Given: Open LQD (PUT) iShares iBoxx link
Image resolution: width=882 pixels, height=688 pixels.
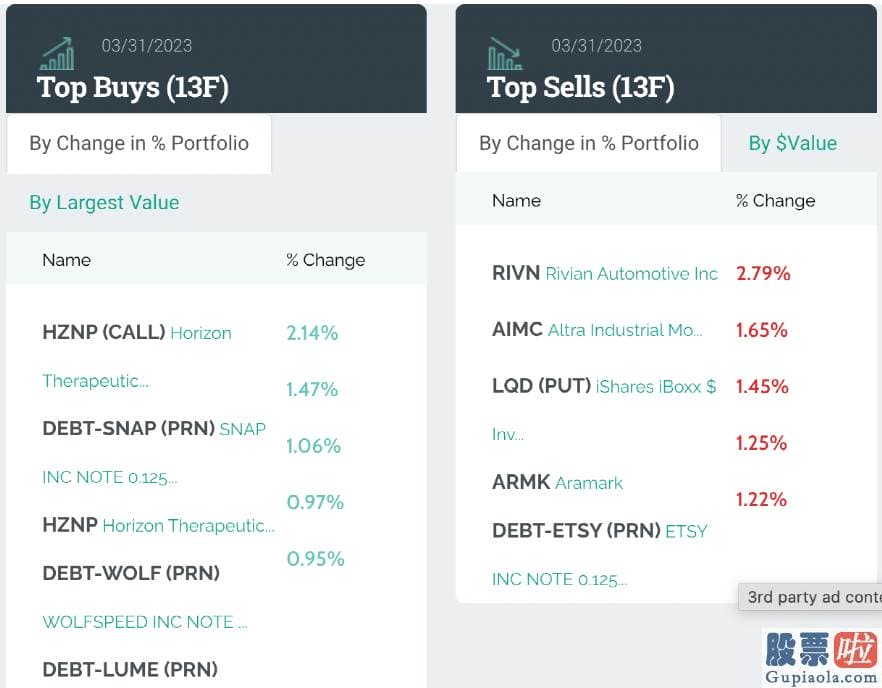Looking at the screenshot, I should click(604, 386).
